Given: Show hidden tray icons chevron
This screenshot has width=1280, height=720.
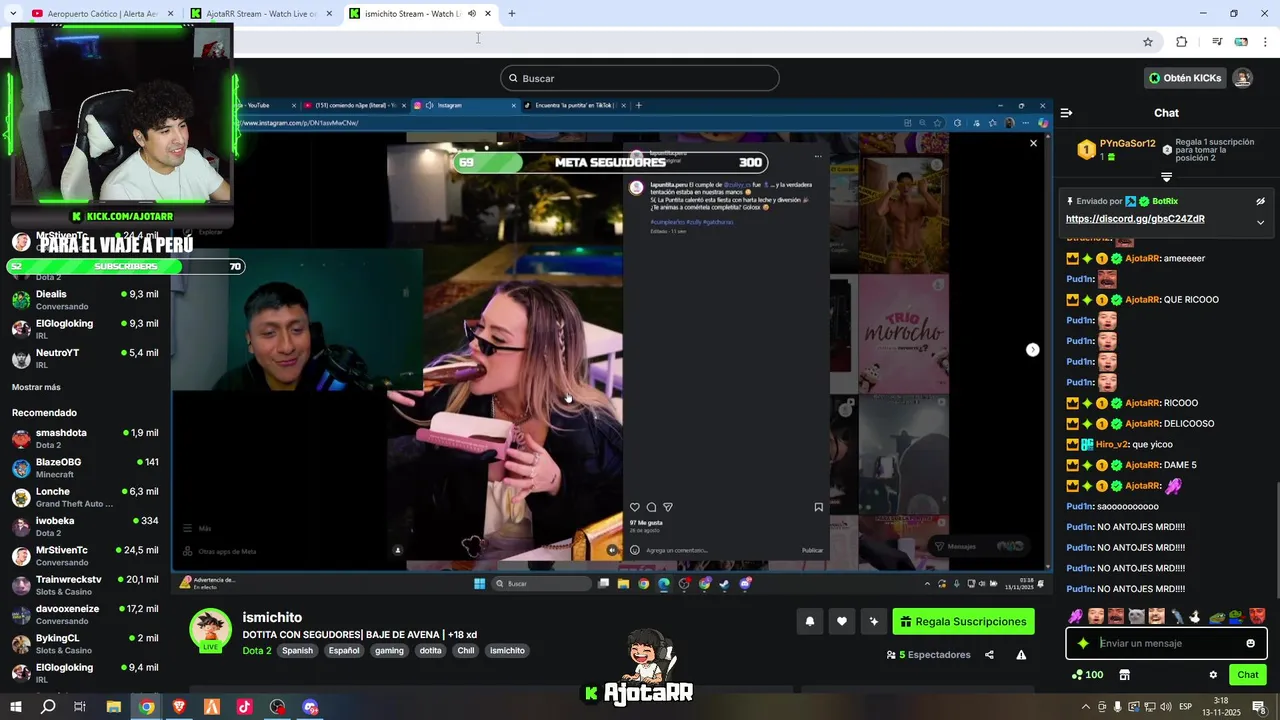Looking at the screenshot, I should click(x=1087, y=707).
